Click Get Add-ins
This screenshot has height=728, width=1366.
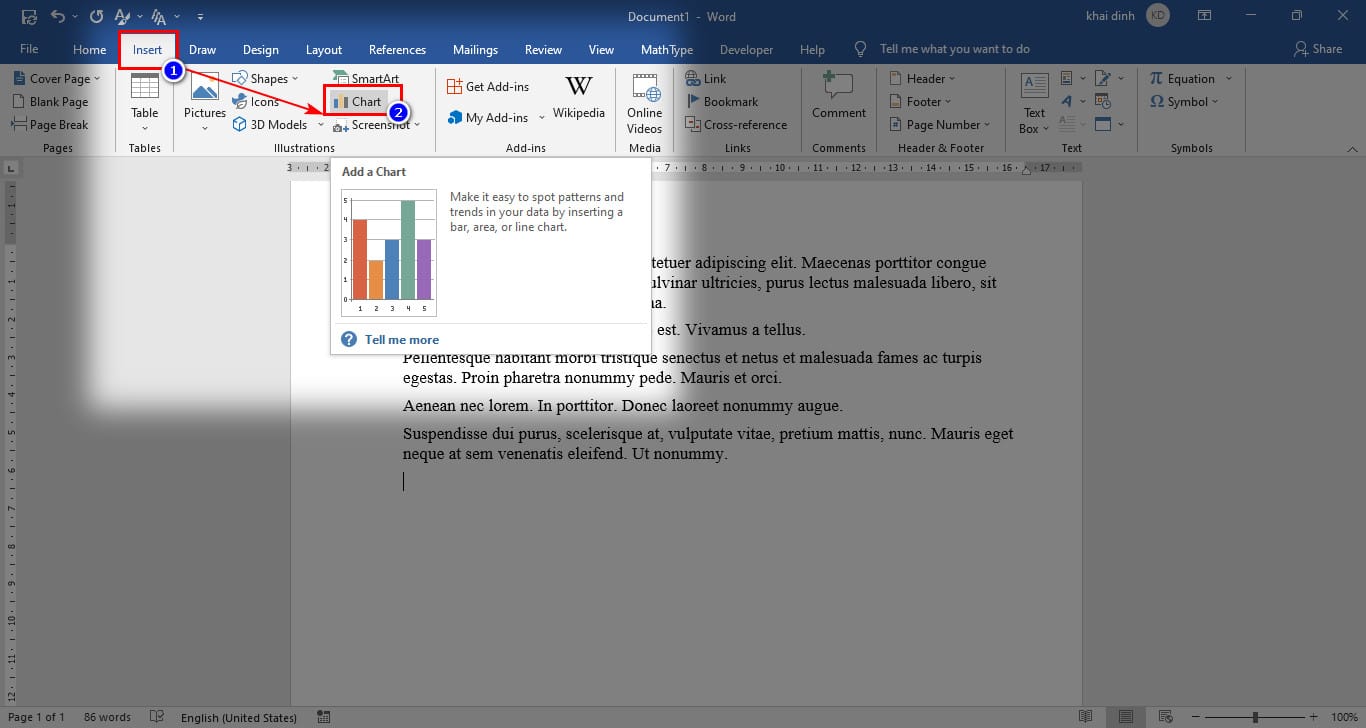(x=488, y=87)
